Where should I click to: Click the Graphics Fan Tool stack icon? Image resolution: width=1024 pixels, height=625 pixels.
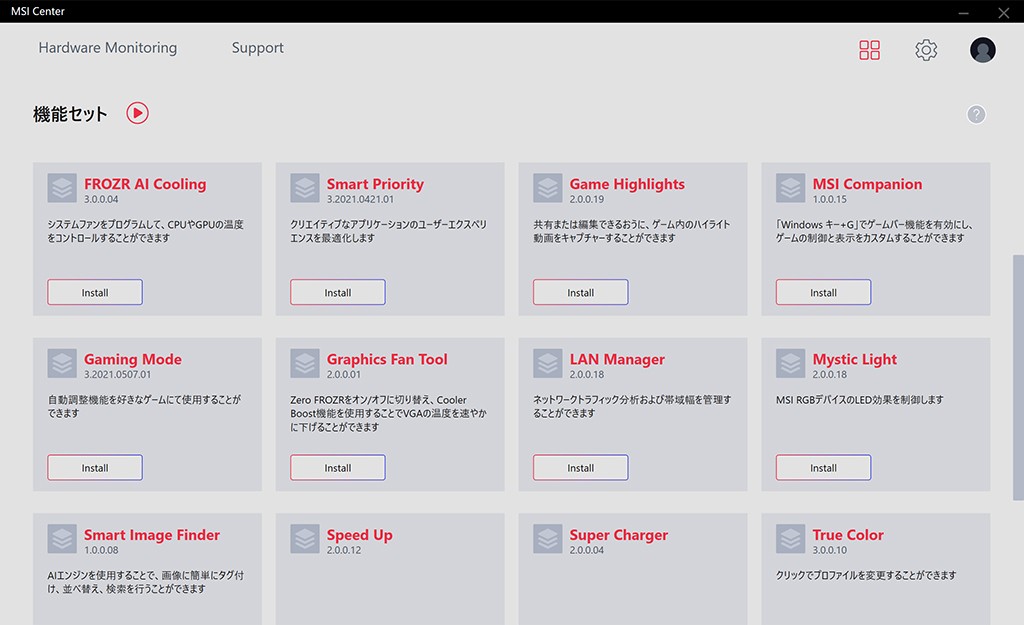pyautogui.click(x=305, y=363)
